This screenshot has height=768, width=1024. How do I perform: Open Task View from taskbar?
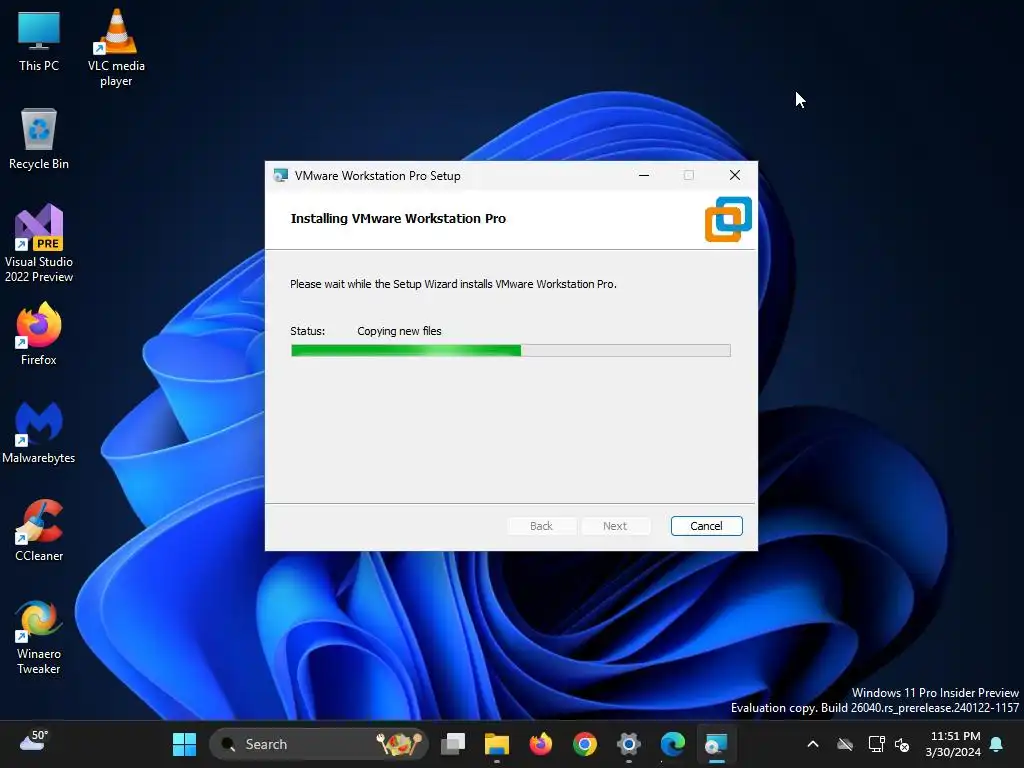pos(453,744)
